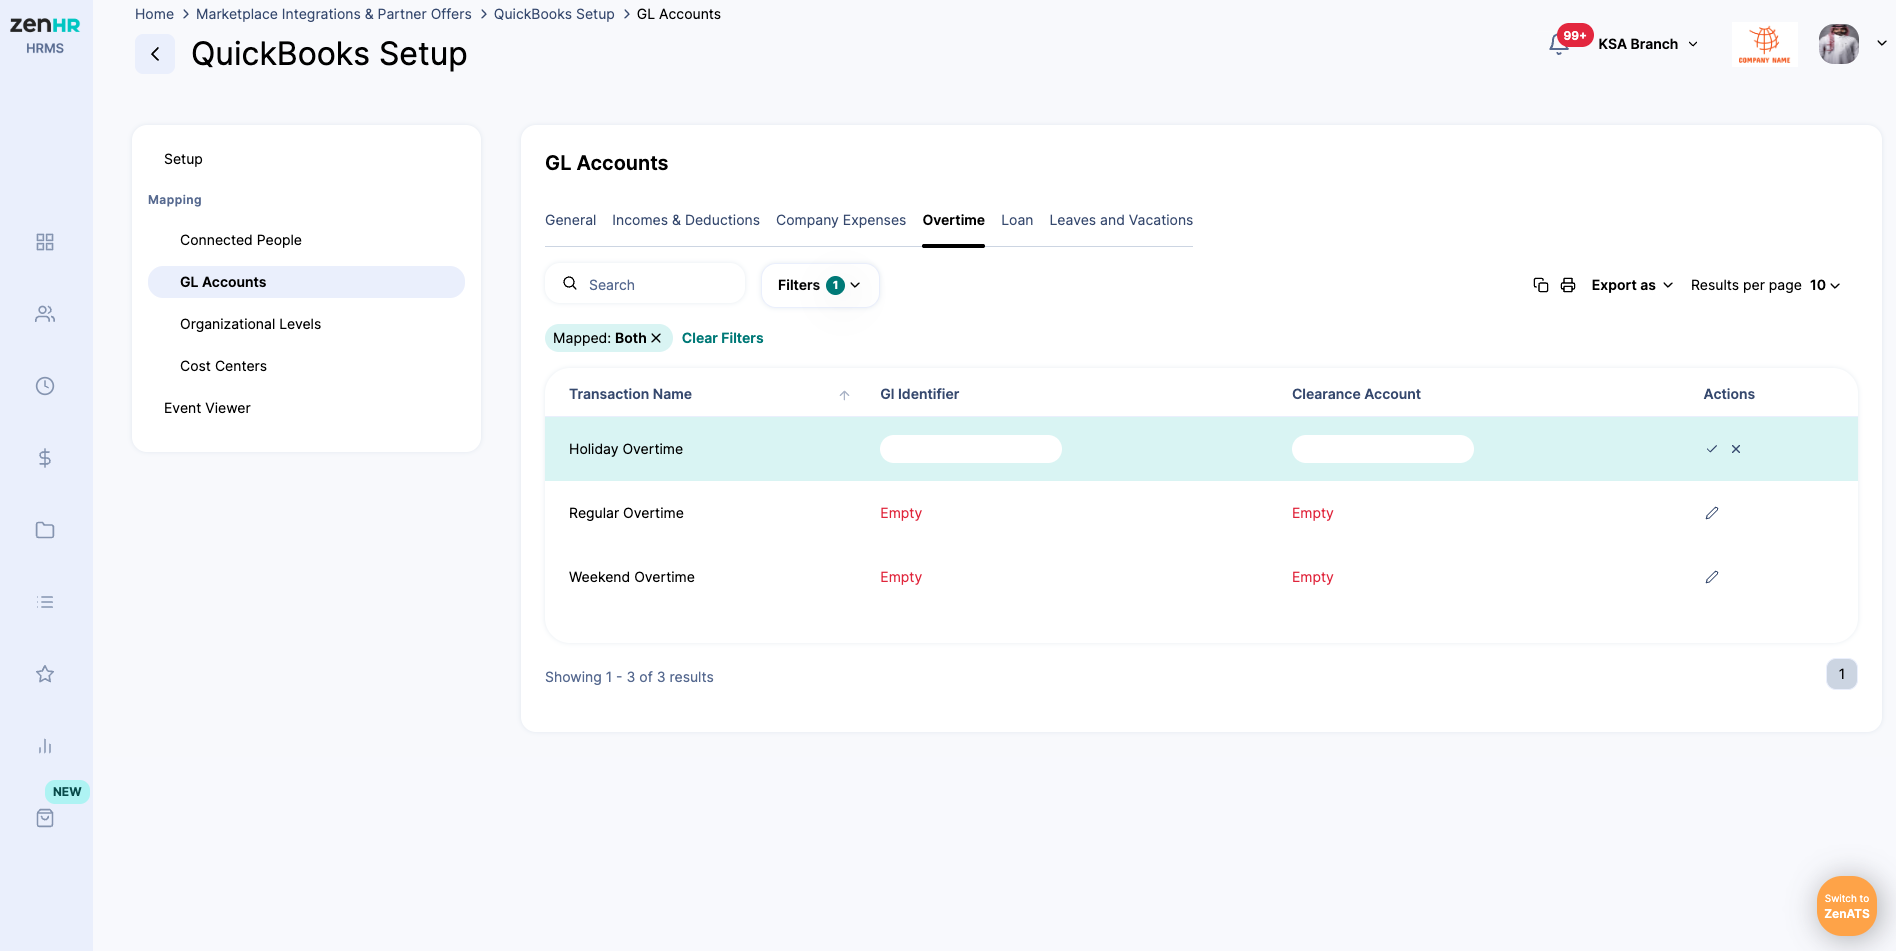This screenshot has width=1896, height=951.
Task: Open Organizational Levels mapping
Action: [250, 324]
